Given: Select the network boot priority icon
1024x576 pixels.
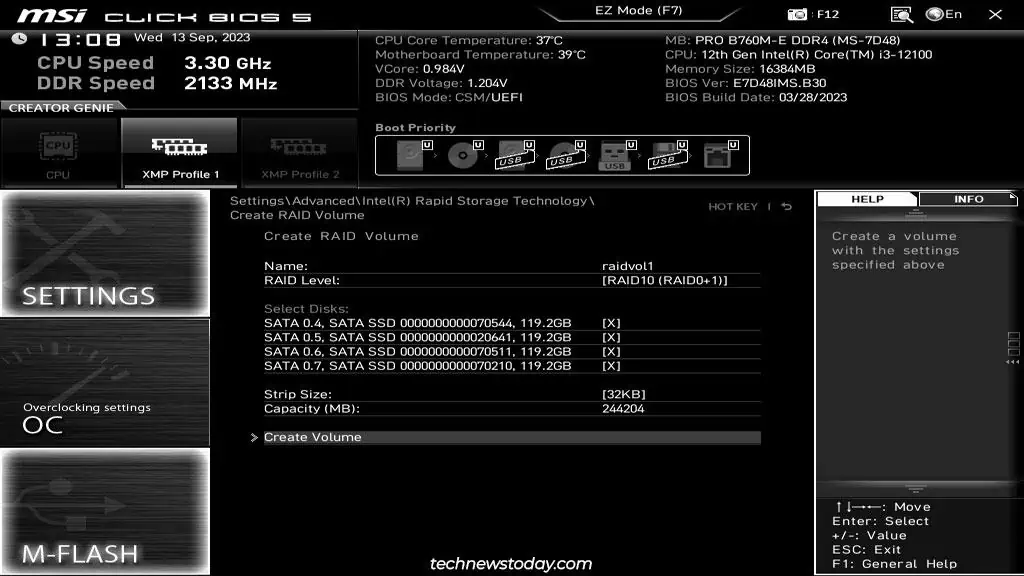Looking at the screenshot, I should coord(715,155).
